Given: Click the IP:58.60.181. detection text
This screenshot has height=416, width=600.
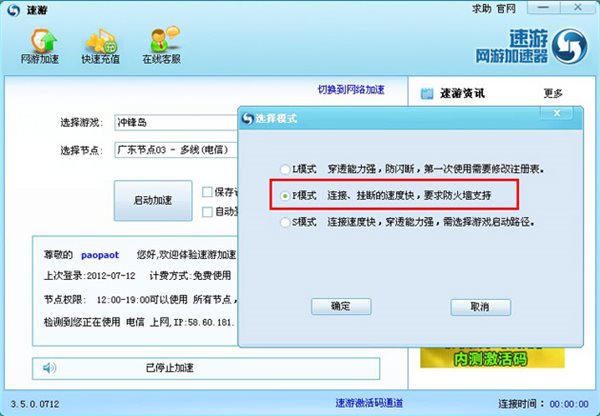Looking at the screenshot, I should (203, 323).
